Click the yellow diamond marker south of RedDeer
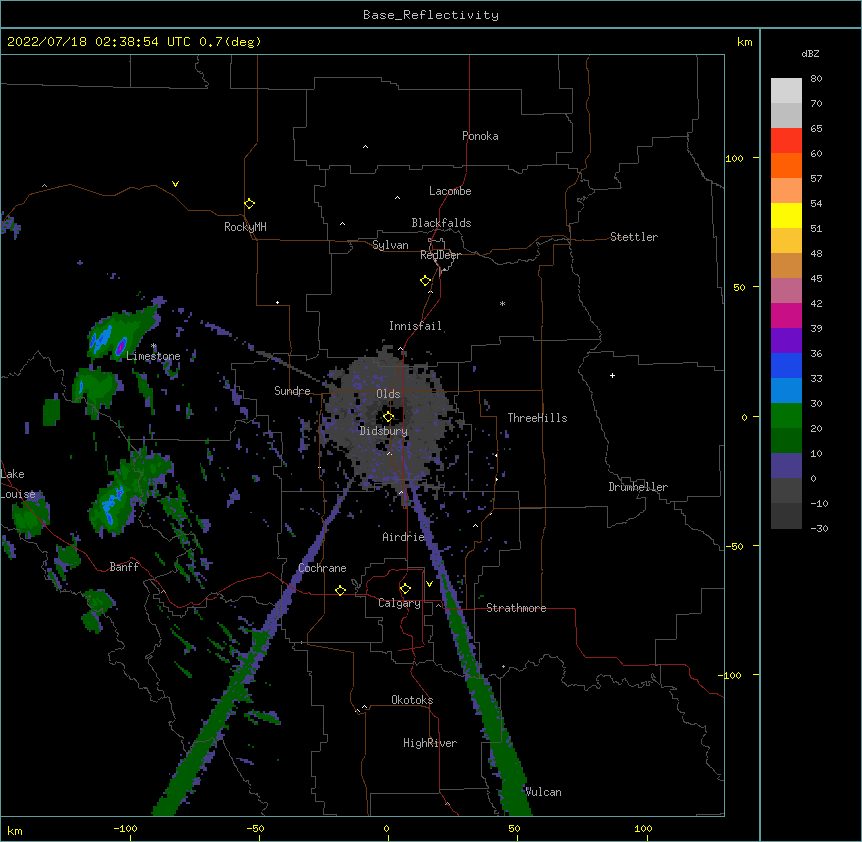Viewport: 862px width, 842px height. click(426, 281)
